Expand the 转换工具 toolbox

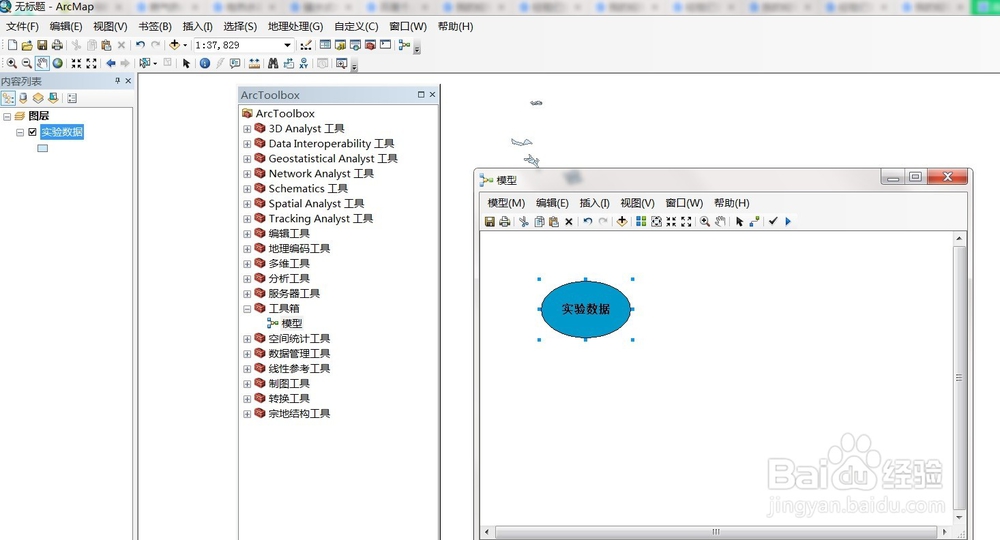point(247,399)
